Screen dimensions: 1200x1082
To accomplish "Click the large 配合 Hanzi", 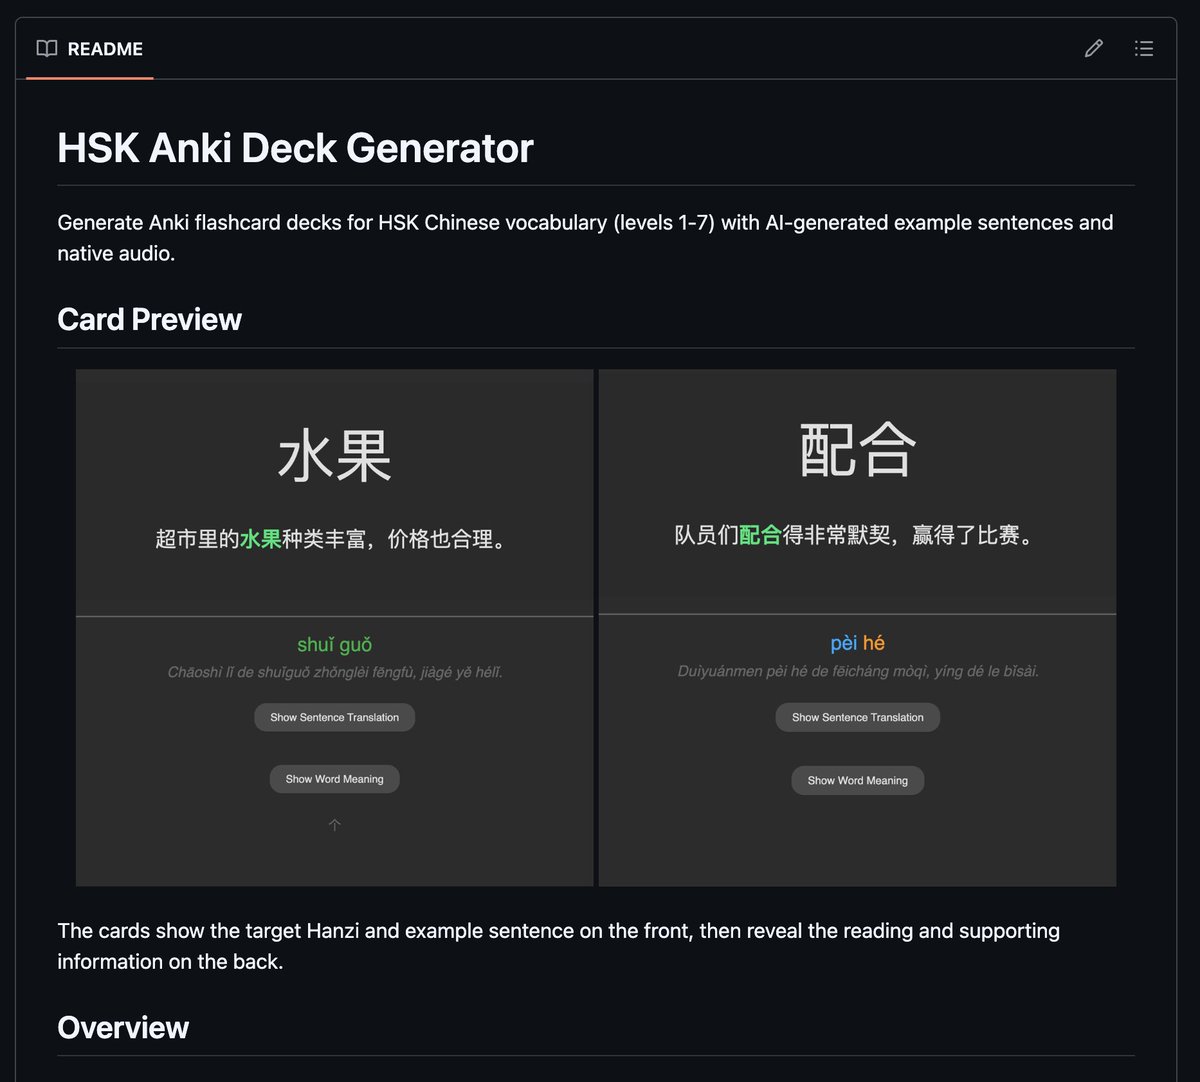I will point(857,450).
